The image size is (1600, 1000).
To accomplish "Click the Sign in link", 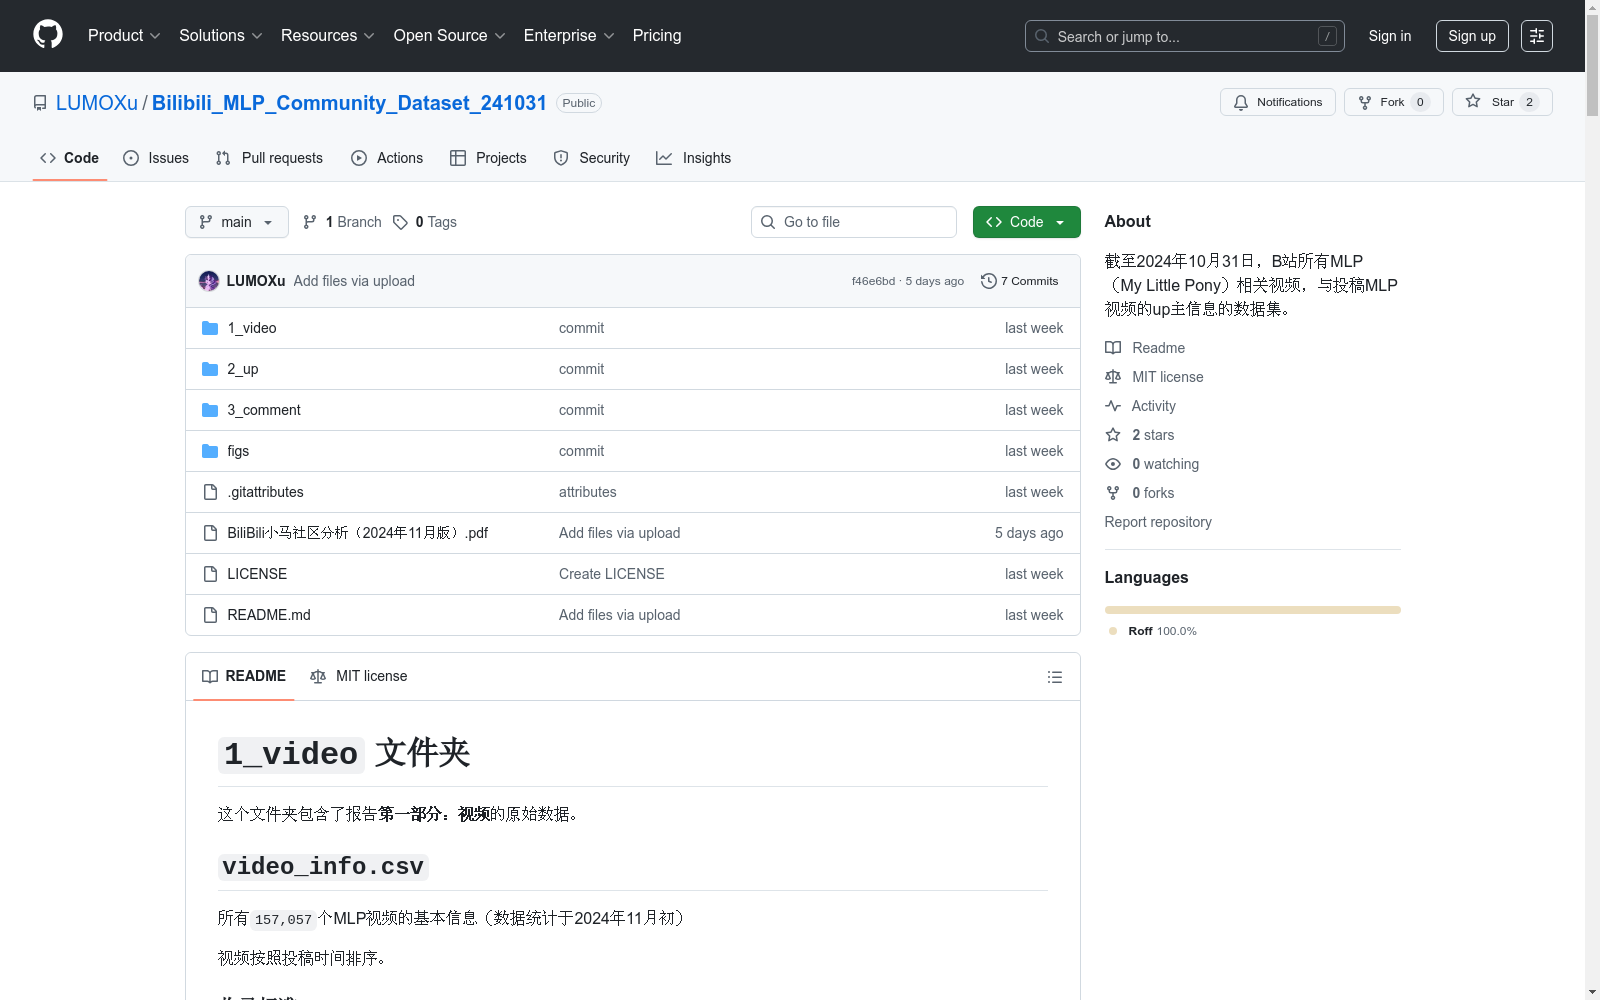I will (x=1390, y=36).
